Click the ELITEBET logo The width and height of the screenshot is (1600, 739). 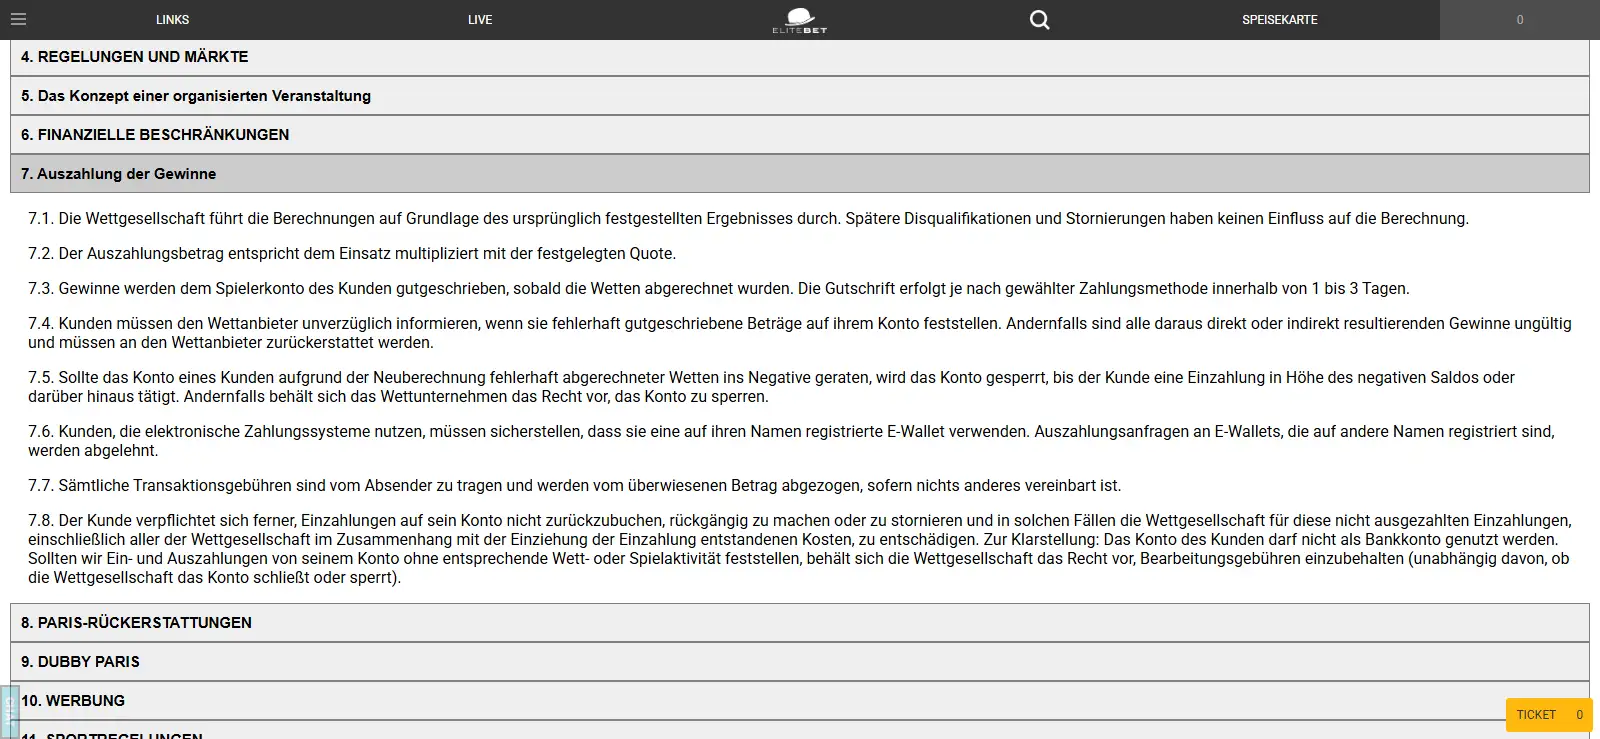point(800,20)
